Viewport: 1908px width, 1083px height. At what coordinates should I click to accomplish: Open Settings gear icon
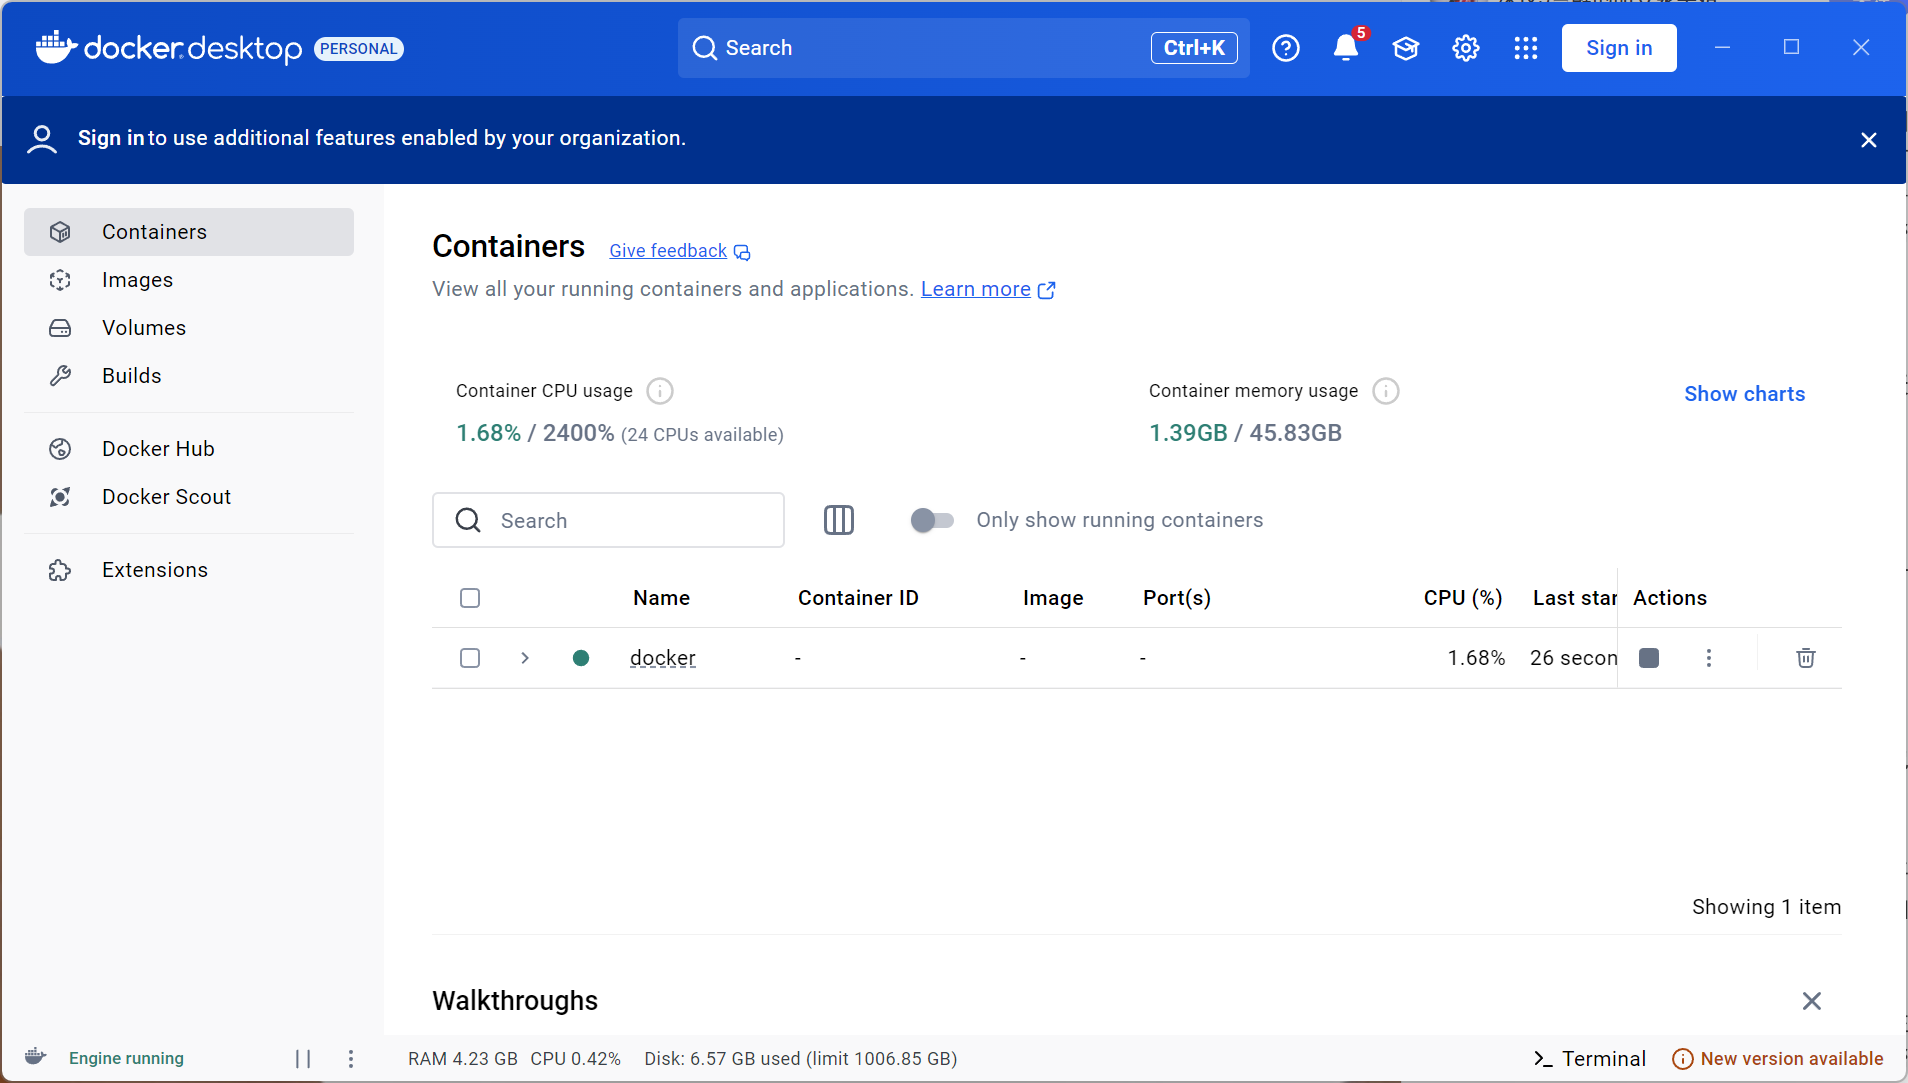(1466, 48)
